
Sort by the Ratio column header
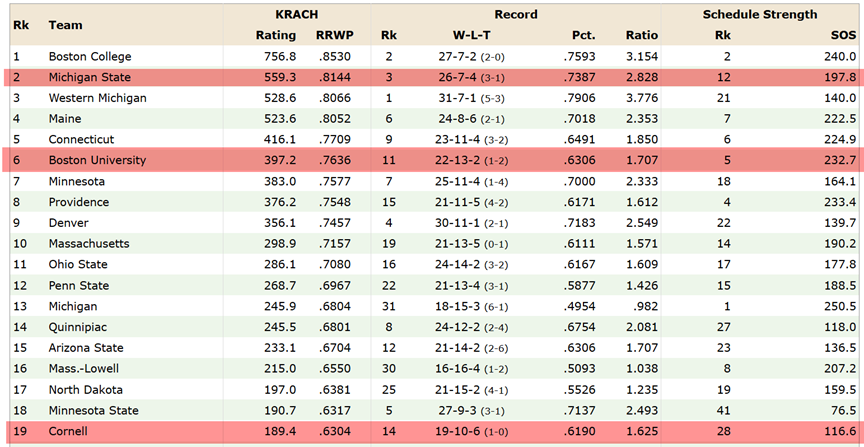pyautogui.click(x=642, y=35)
